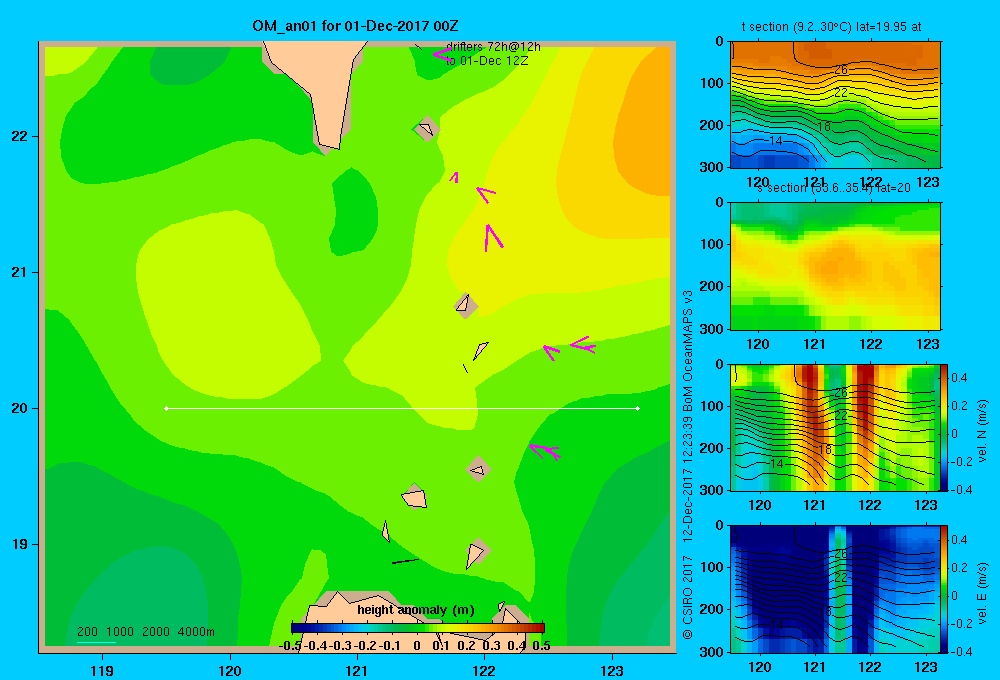Image resolution: width=1000 pixels, height=680 pixels.
Task: Click the 'height anomaly (m)' label
Action: (416, 610)
